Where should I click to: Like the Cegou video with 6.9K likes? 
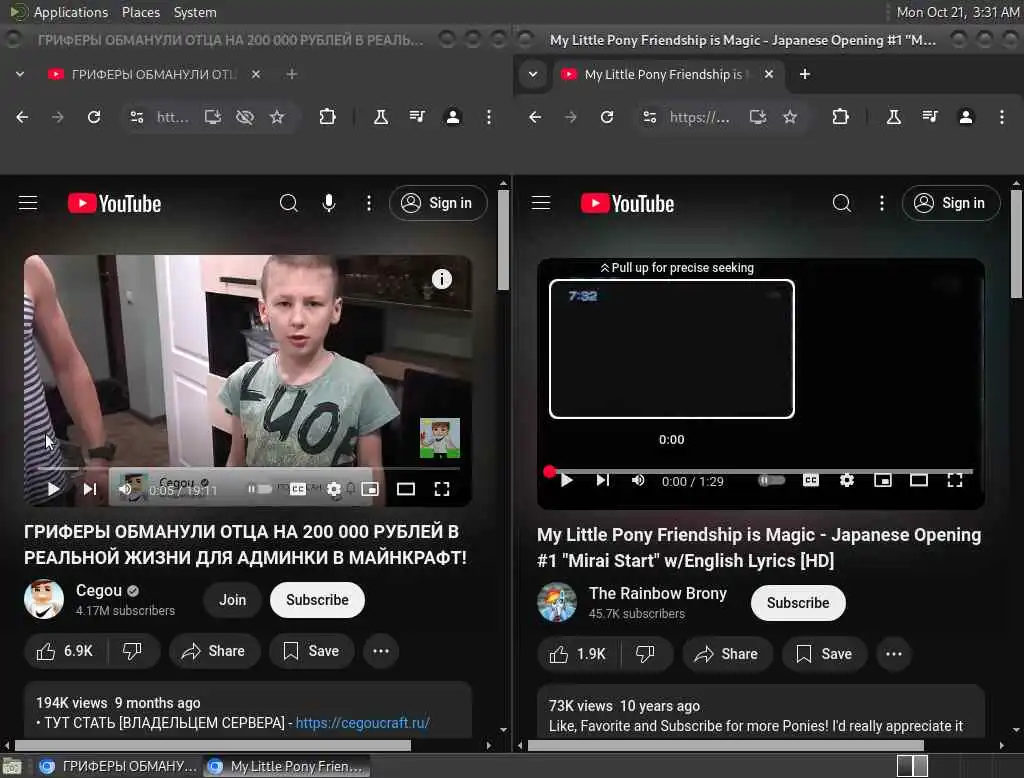[65, 651]
